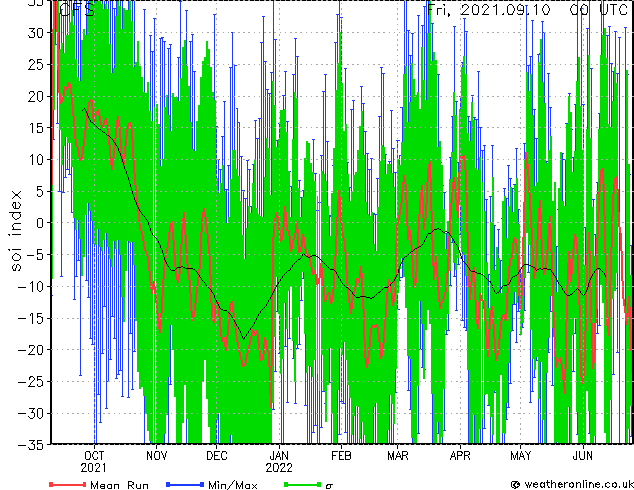634x490 pixels.
Task: Click the red Mean Run legend line
Action: (x=67, y=484)
